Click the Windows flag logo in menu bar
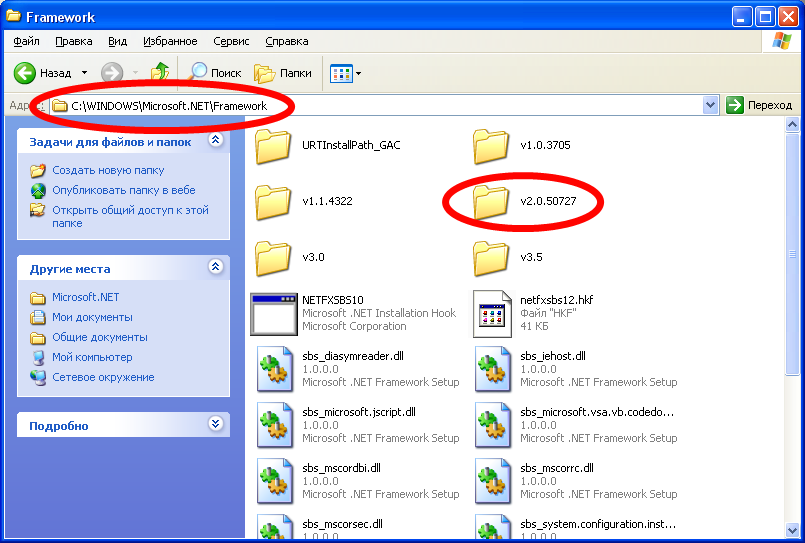 (781, 41)
